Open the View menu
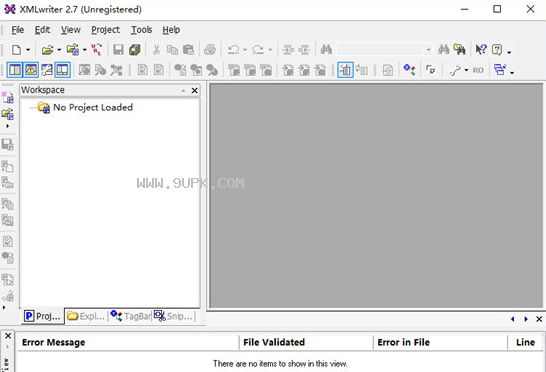The image size is (546, 372). point(71,30)
